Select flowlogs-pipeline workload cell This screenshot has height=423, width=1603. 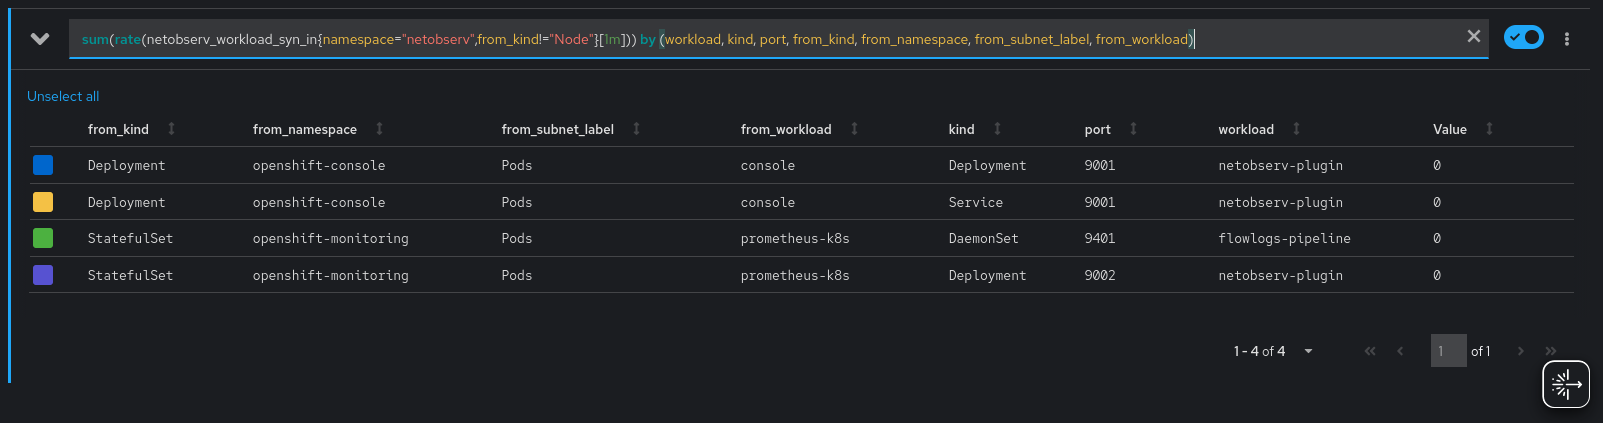click(1284, 238)
